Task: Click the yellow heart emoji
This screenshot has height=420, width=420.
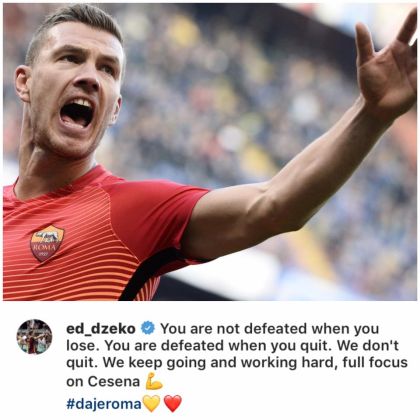Action: pyautogui.click(x=151, y=403)
